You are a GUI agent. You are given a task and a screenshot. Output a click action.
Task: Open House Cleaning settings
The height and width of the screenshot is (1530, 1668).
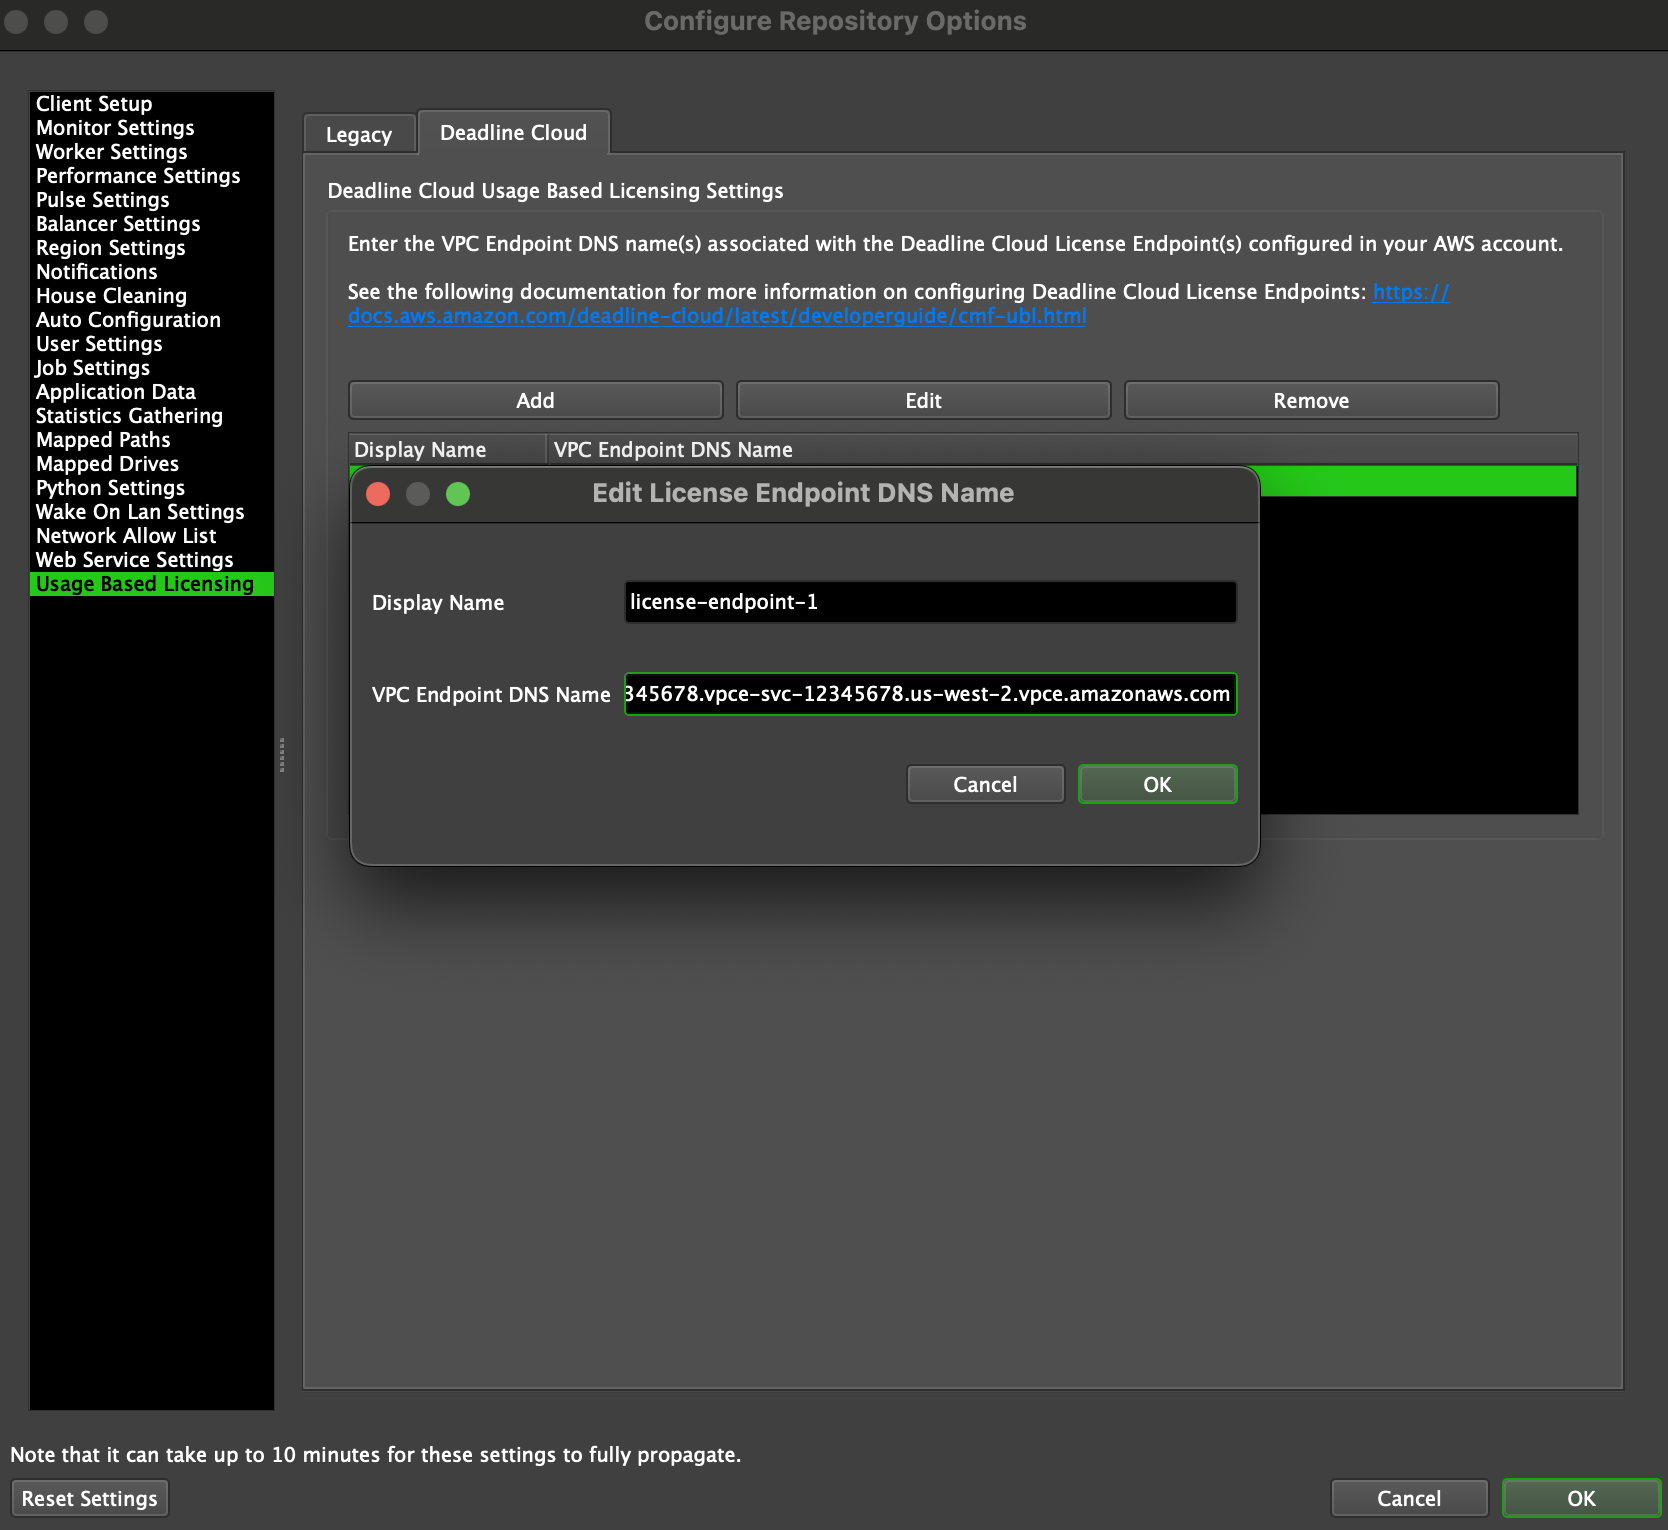pos(111,296)
